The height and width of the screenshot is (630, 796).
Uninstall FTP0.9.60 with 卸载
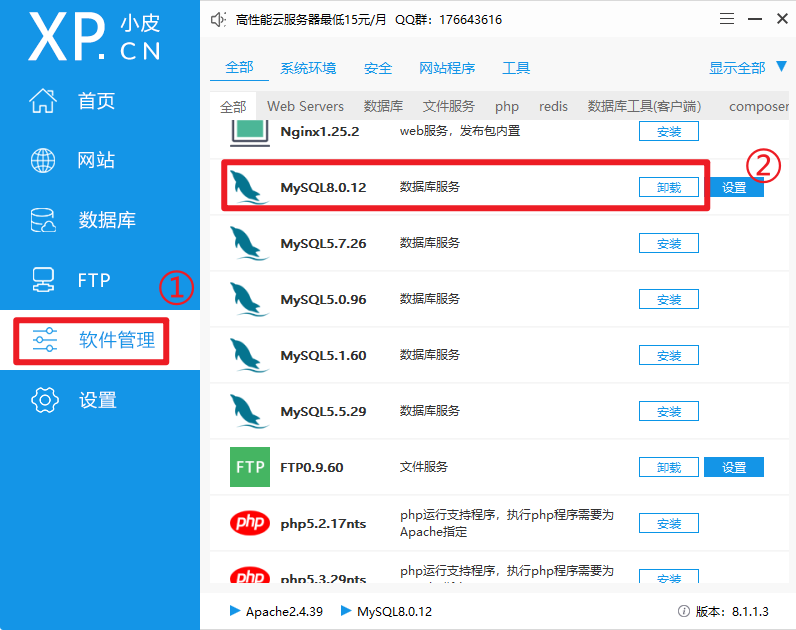[x=669, y=467]
